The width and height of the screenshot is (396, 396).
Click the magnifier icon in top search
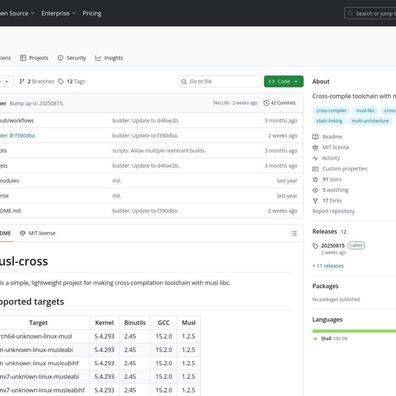tap(350, 13)
